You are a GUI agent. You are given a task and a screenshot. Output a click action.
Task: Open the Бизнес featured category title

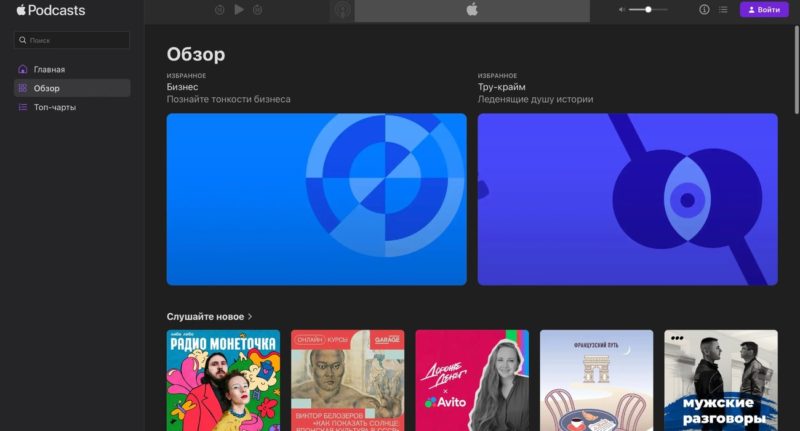(182, 87)
